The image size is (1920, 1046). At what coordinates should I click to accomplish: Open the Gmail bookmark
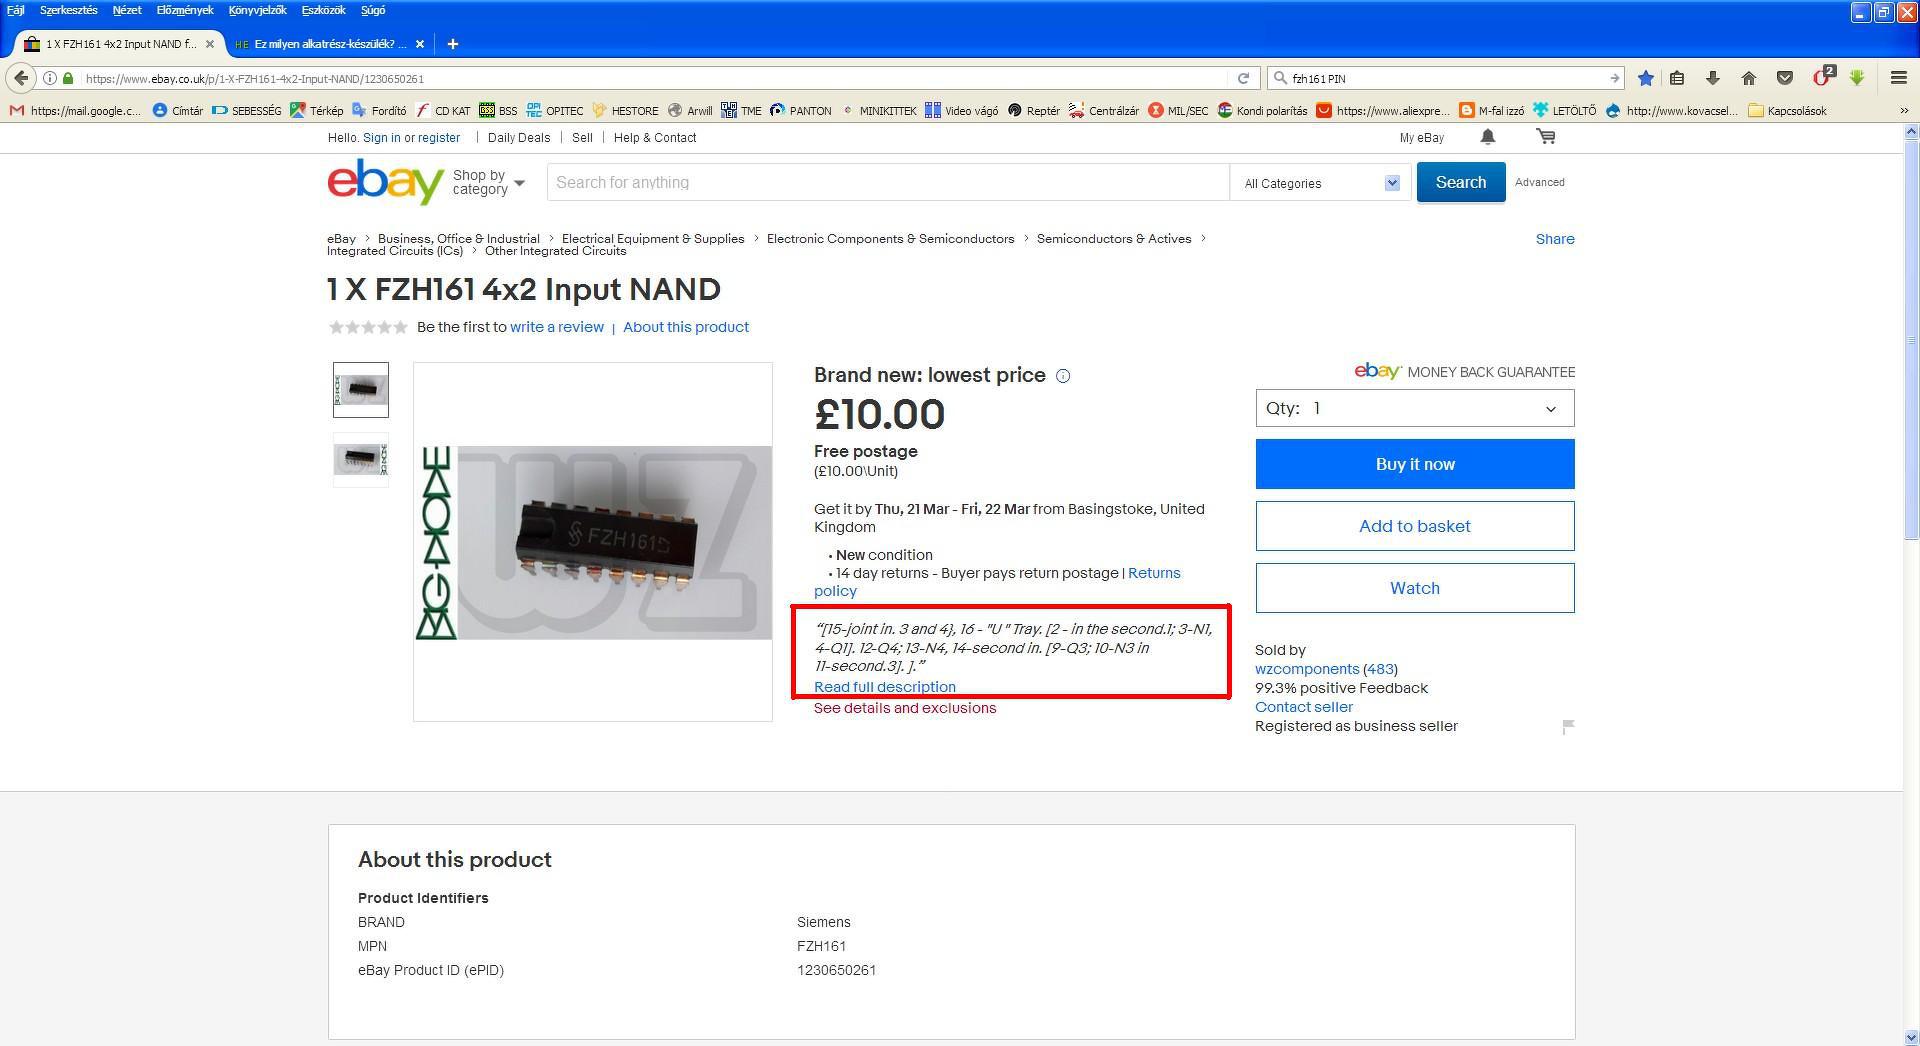(76, 111)
